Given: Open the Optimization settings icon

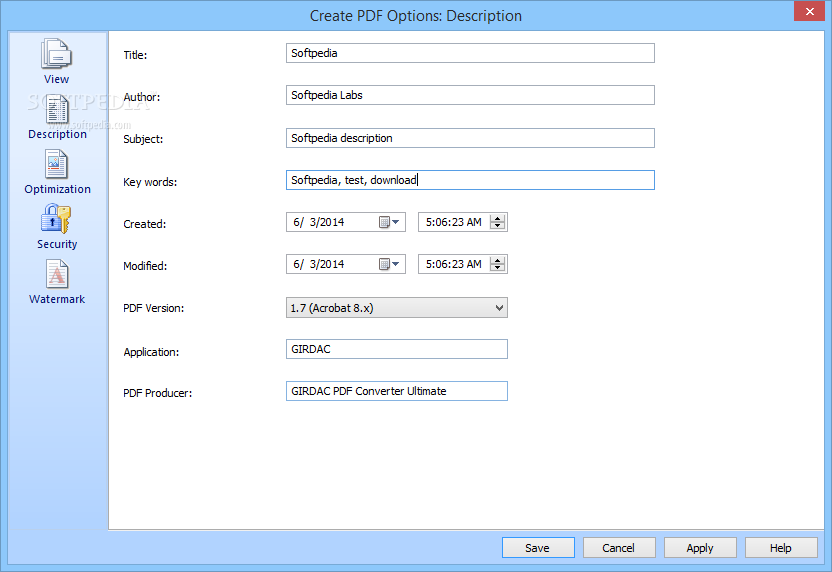Looking at the screenshot, I should [x=56, y=164].
